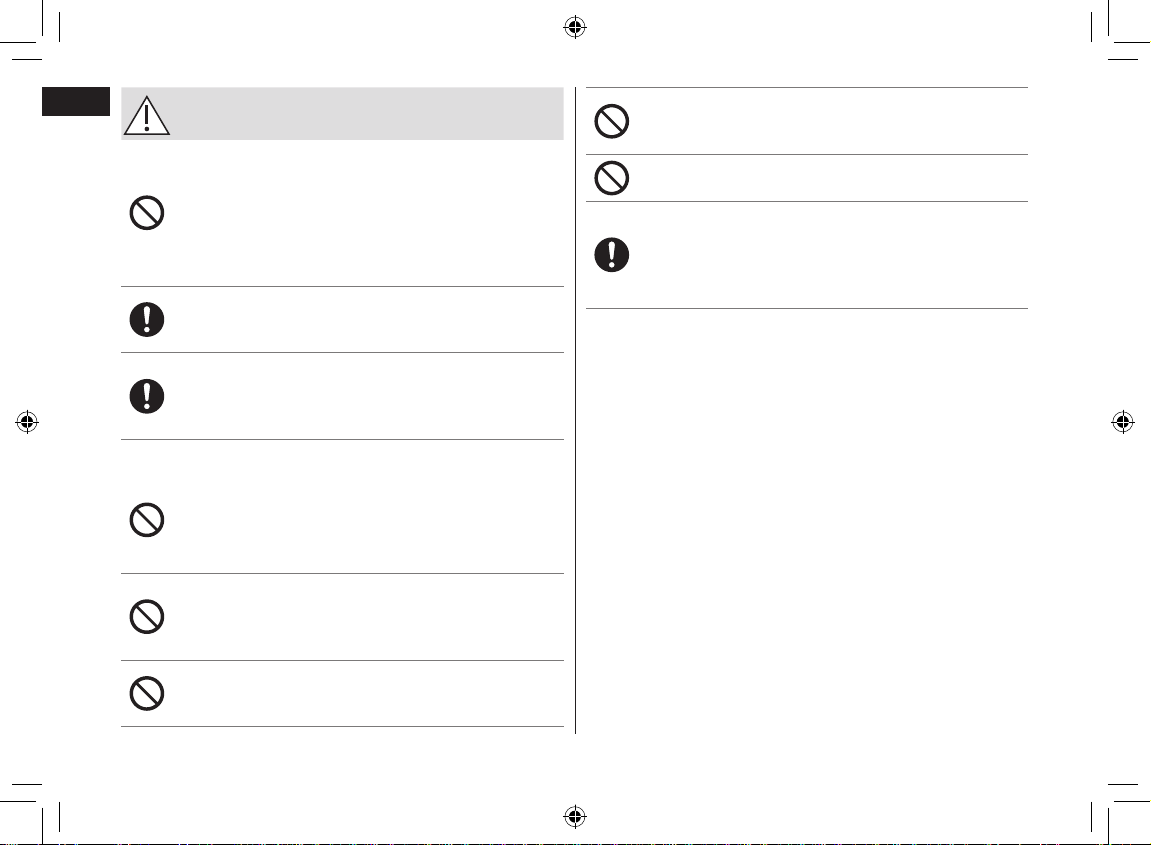
Task: Click the registration crosshair mark on right edge
Action: (1122, 422)
